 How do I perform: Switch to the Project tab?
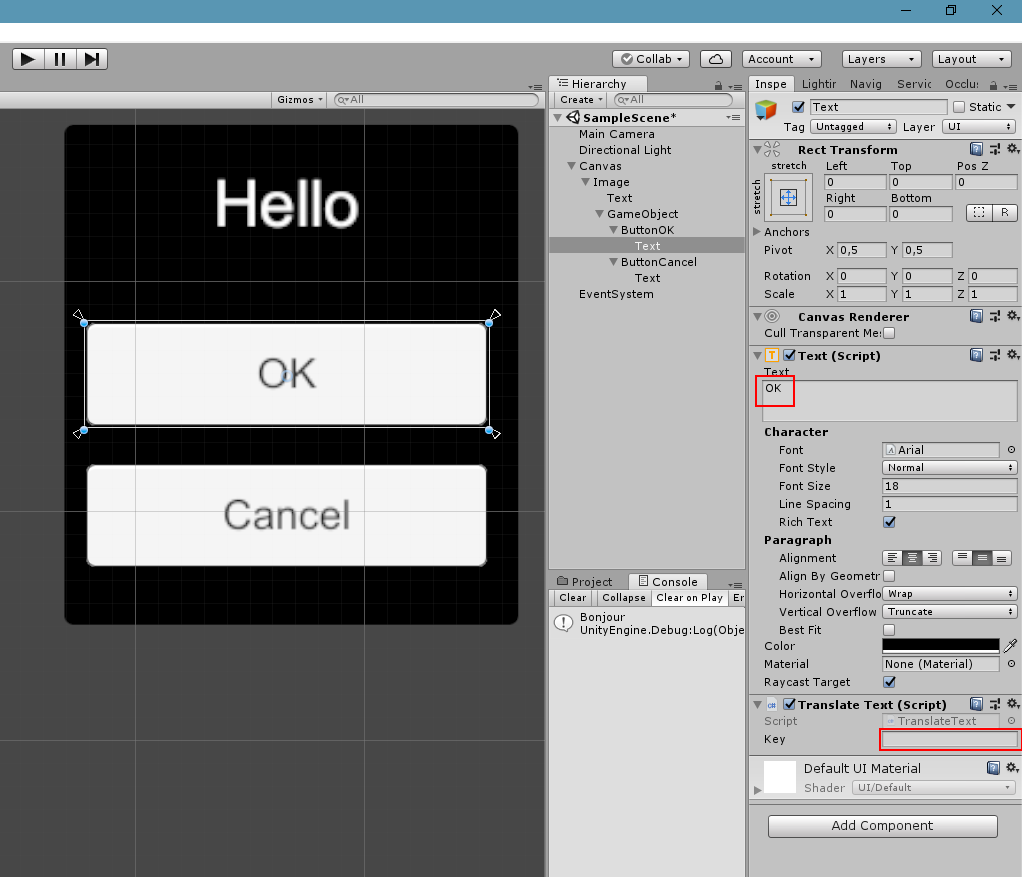click(x=585, y=582)
